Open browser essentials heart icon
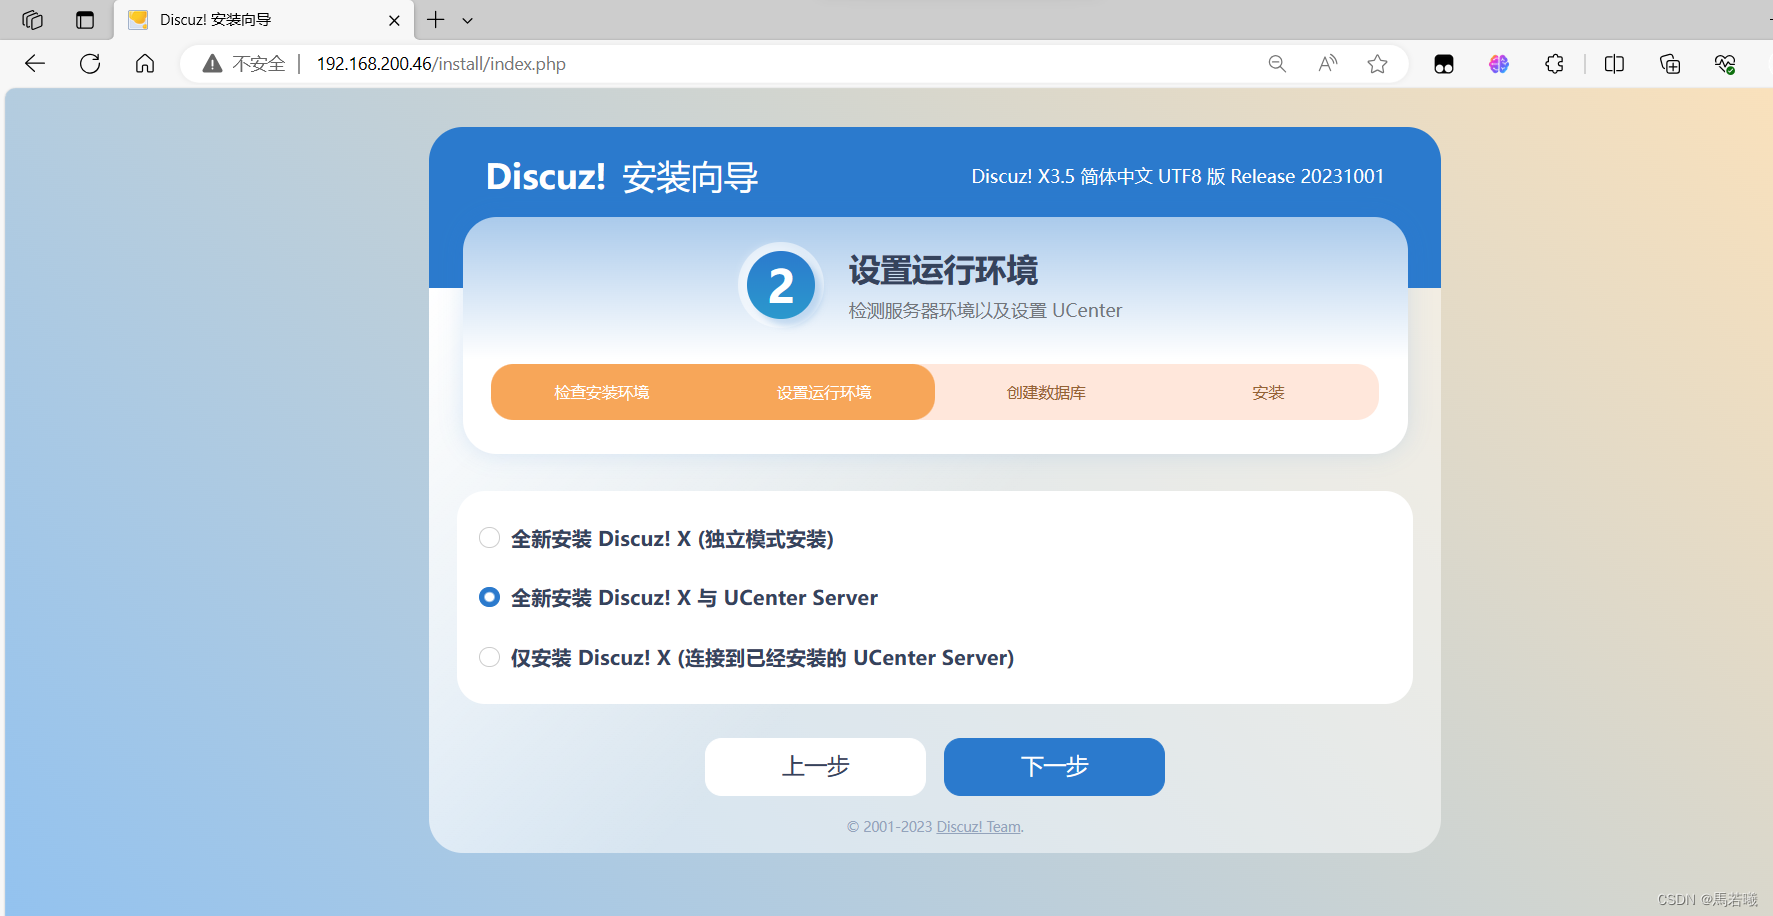Screen dimensions: 1773x916 (1725, 64)
